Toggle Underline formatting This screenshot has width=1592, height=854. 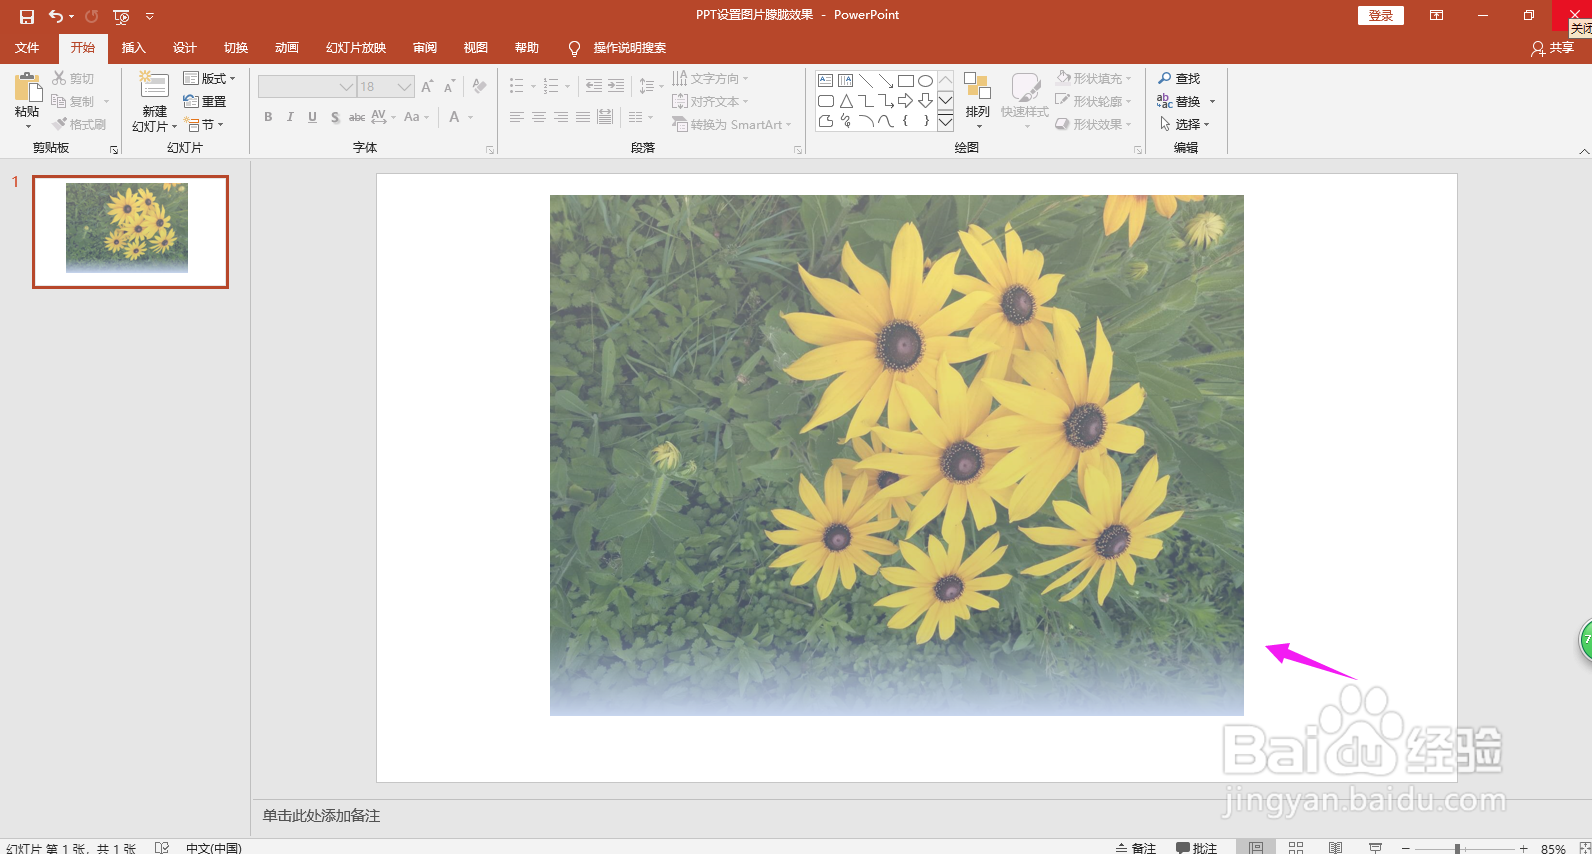click(x=312, y=117)
